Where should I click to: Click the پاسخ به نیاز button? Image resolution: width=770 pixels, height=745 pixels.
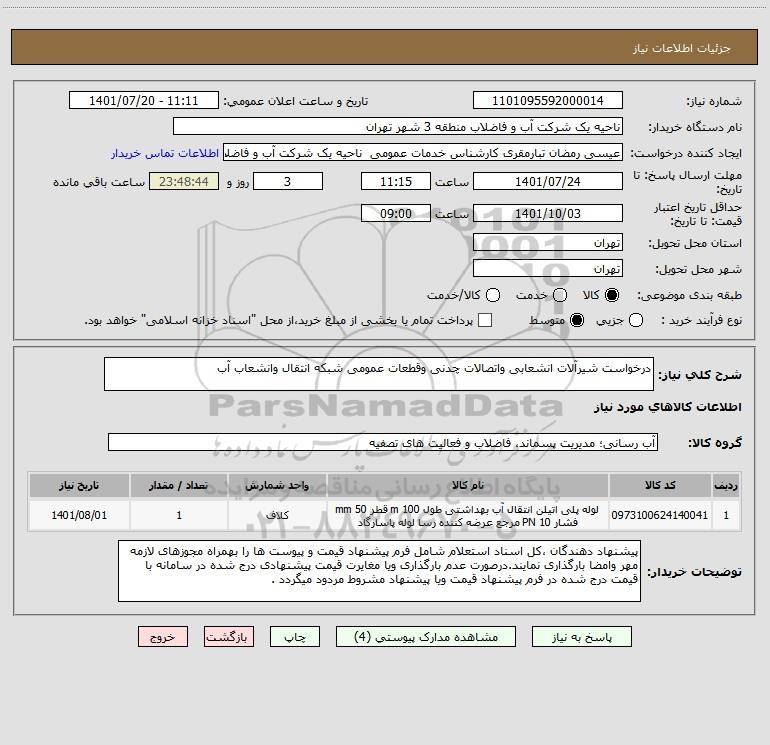pyautogui.click(x=582, y=637)
